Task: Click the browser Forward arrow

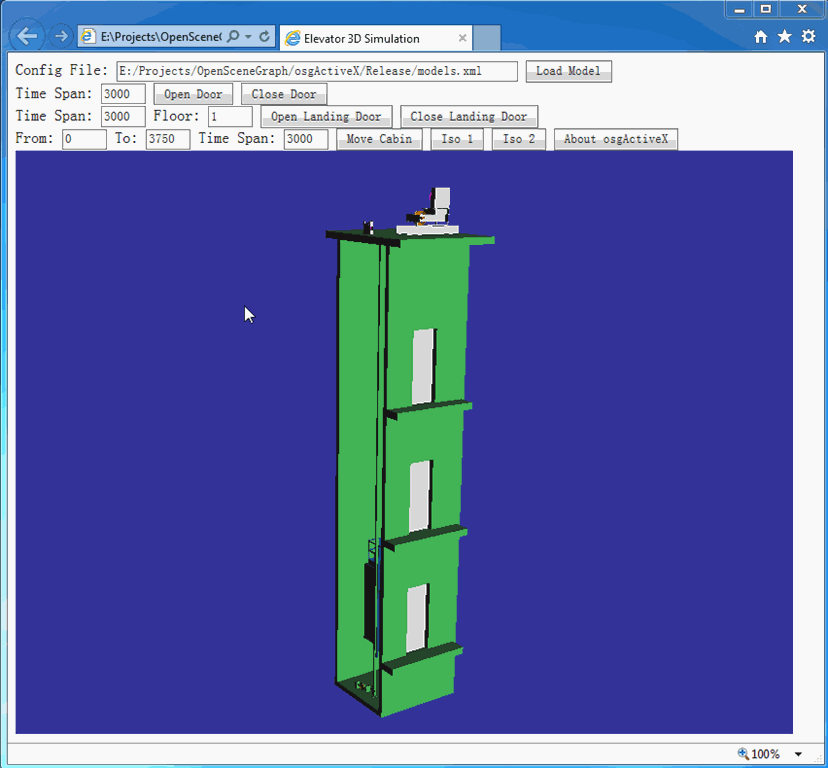Action: (61, 36)
